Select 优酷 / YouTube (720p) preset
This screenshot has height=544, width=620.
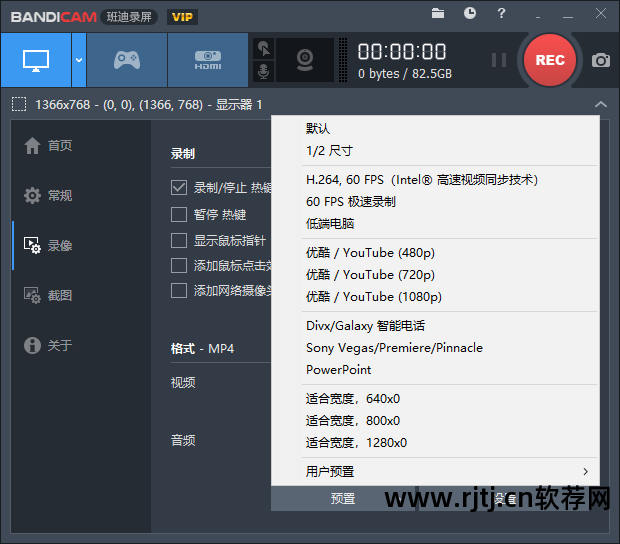pos(435,275)
